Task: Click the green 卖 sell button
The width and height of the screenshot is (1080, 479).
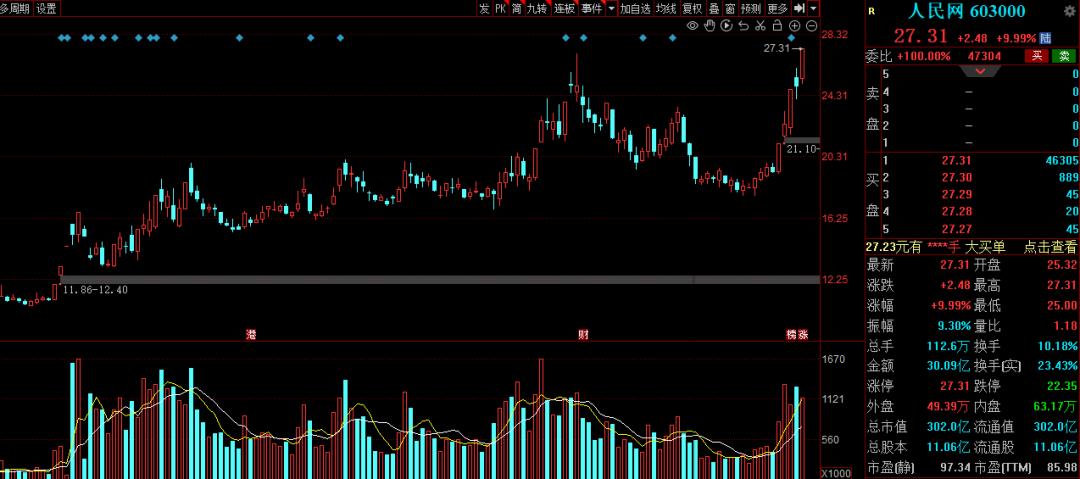Action: tap(1063, 56)
